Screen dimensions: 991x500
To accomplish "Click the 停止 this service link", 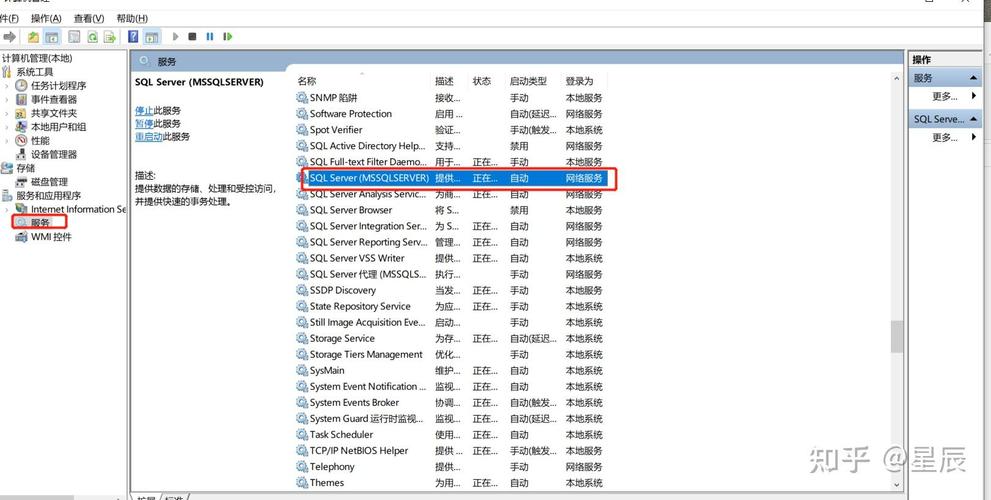I will pos(144,111).
